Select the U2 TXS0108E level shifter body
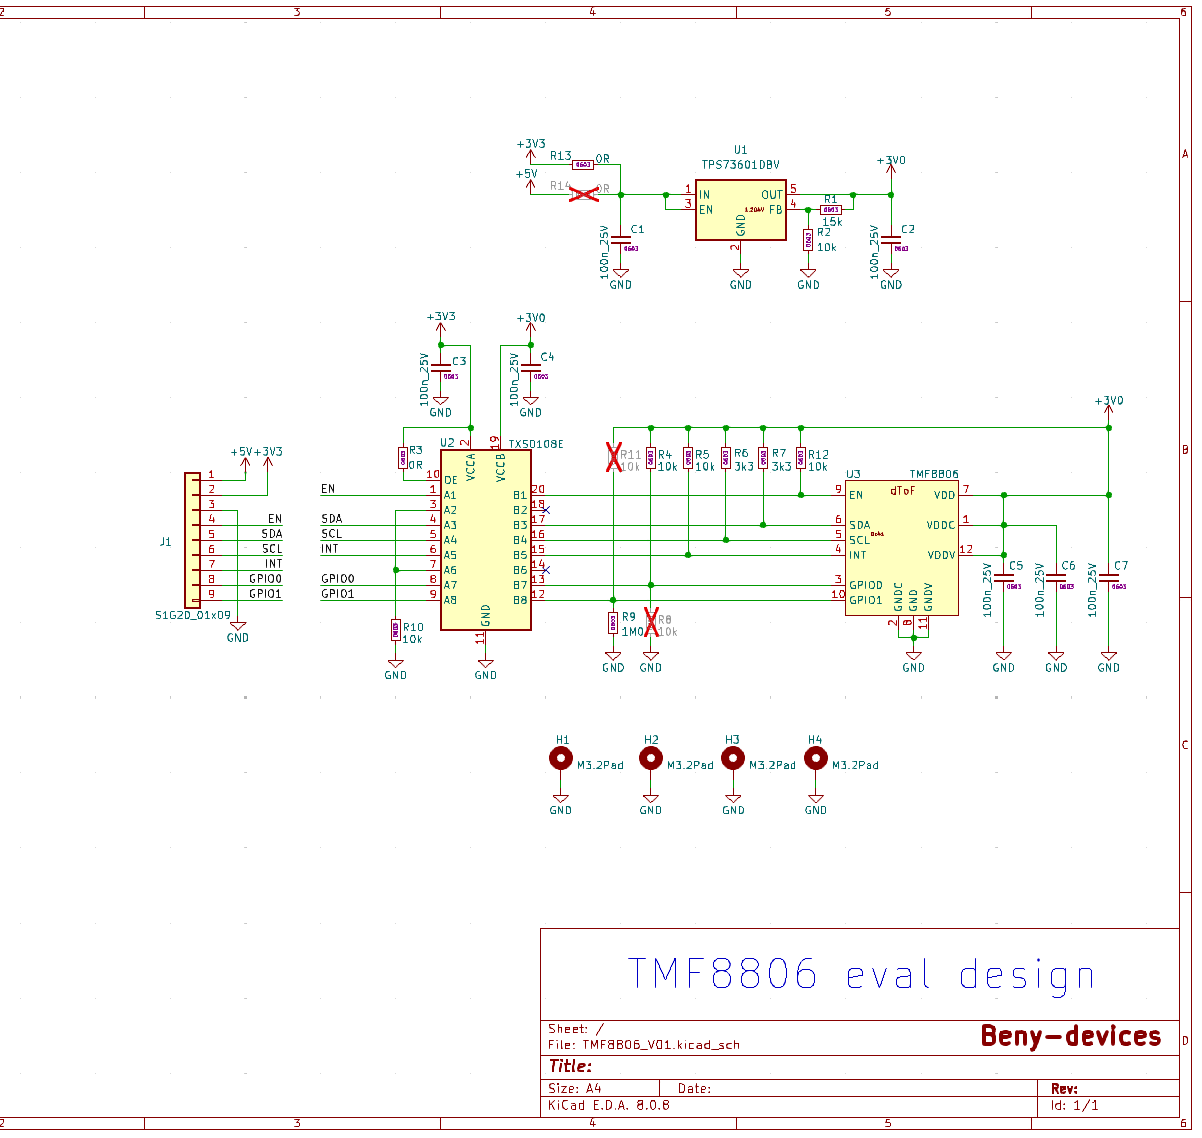Image resolution: width=1202 pixels, height=1138 pixels. pyautogui.click(x=485, y=540)
